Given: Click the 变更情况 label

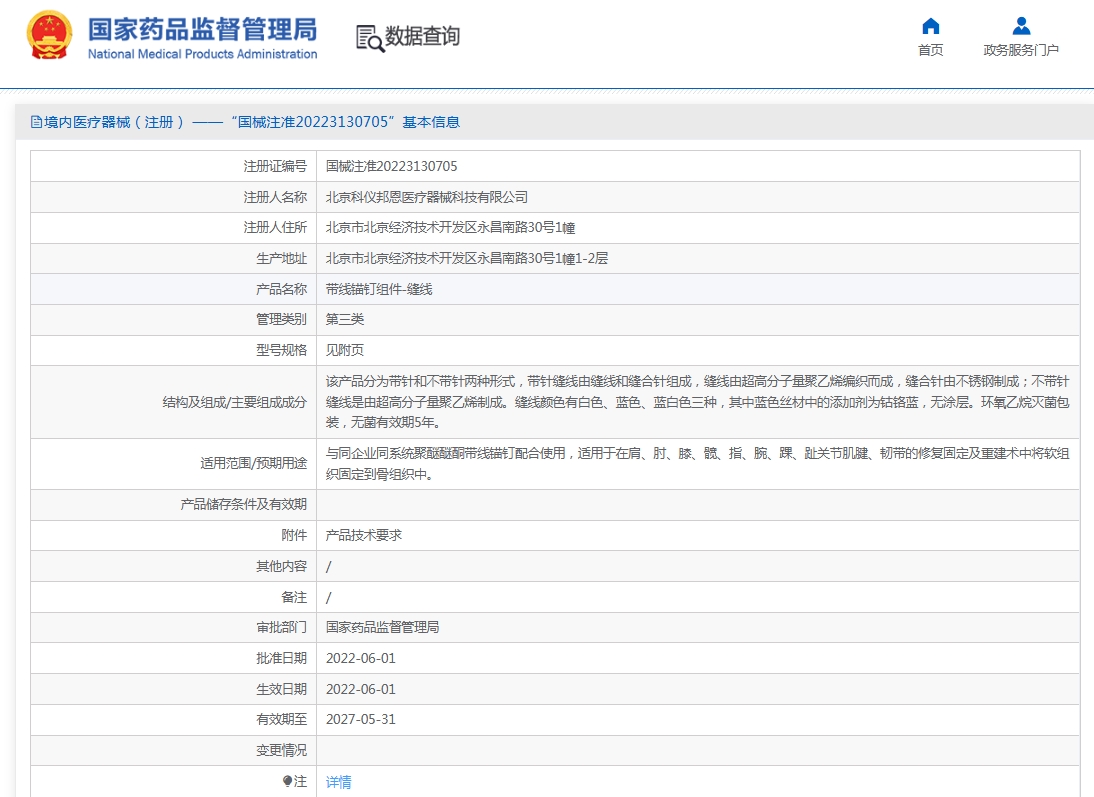Looking at the screenshot, I should 281,750.
